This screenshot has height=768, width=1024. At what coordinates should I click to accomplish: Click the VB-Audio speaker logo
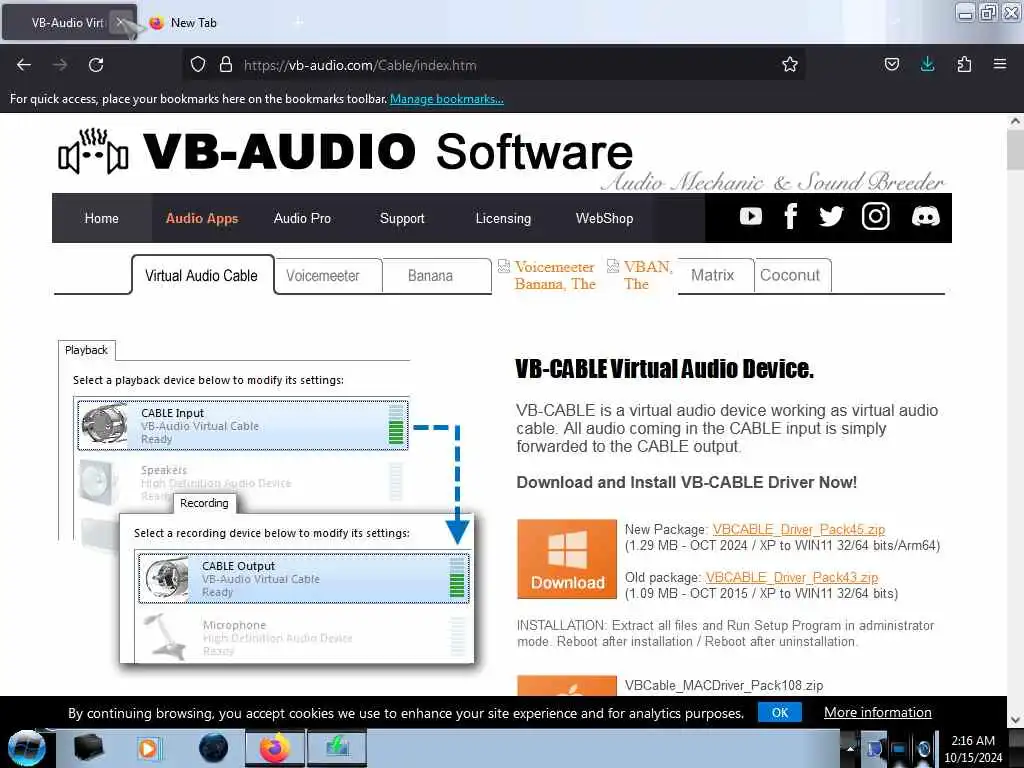pyautogui.click(x=93, y=152)
